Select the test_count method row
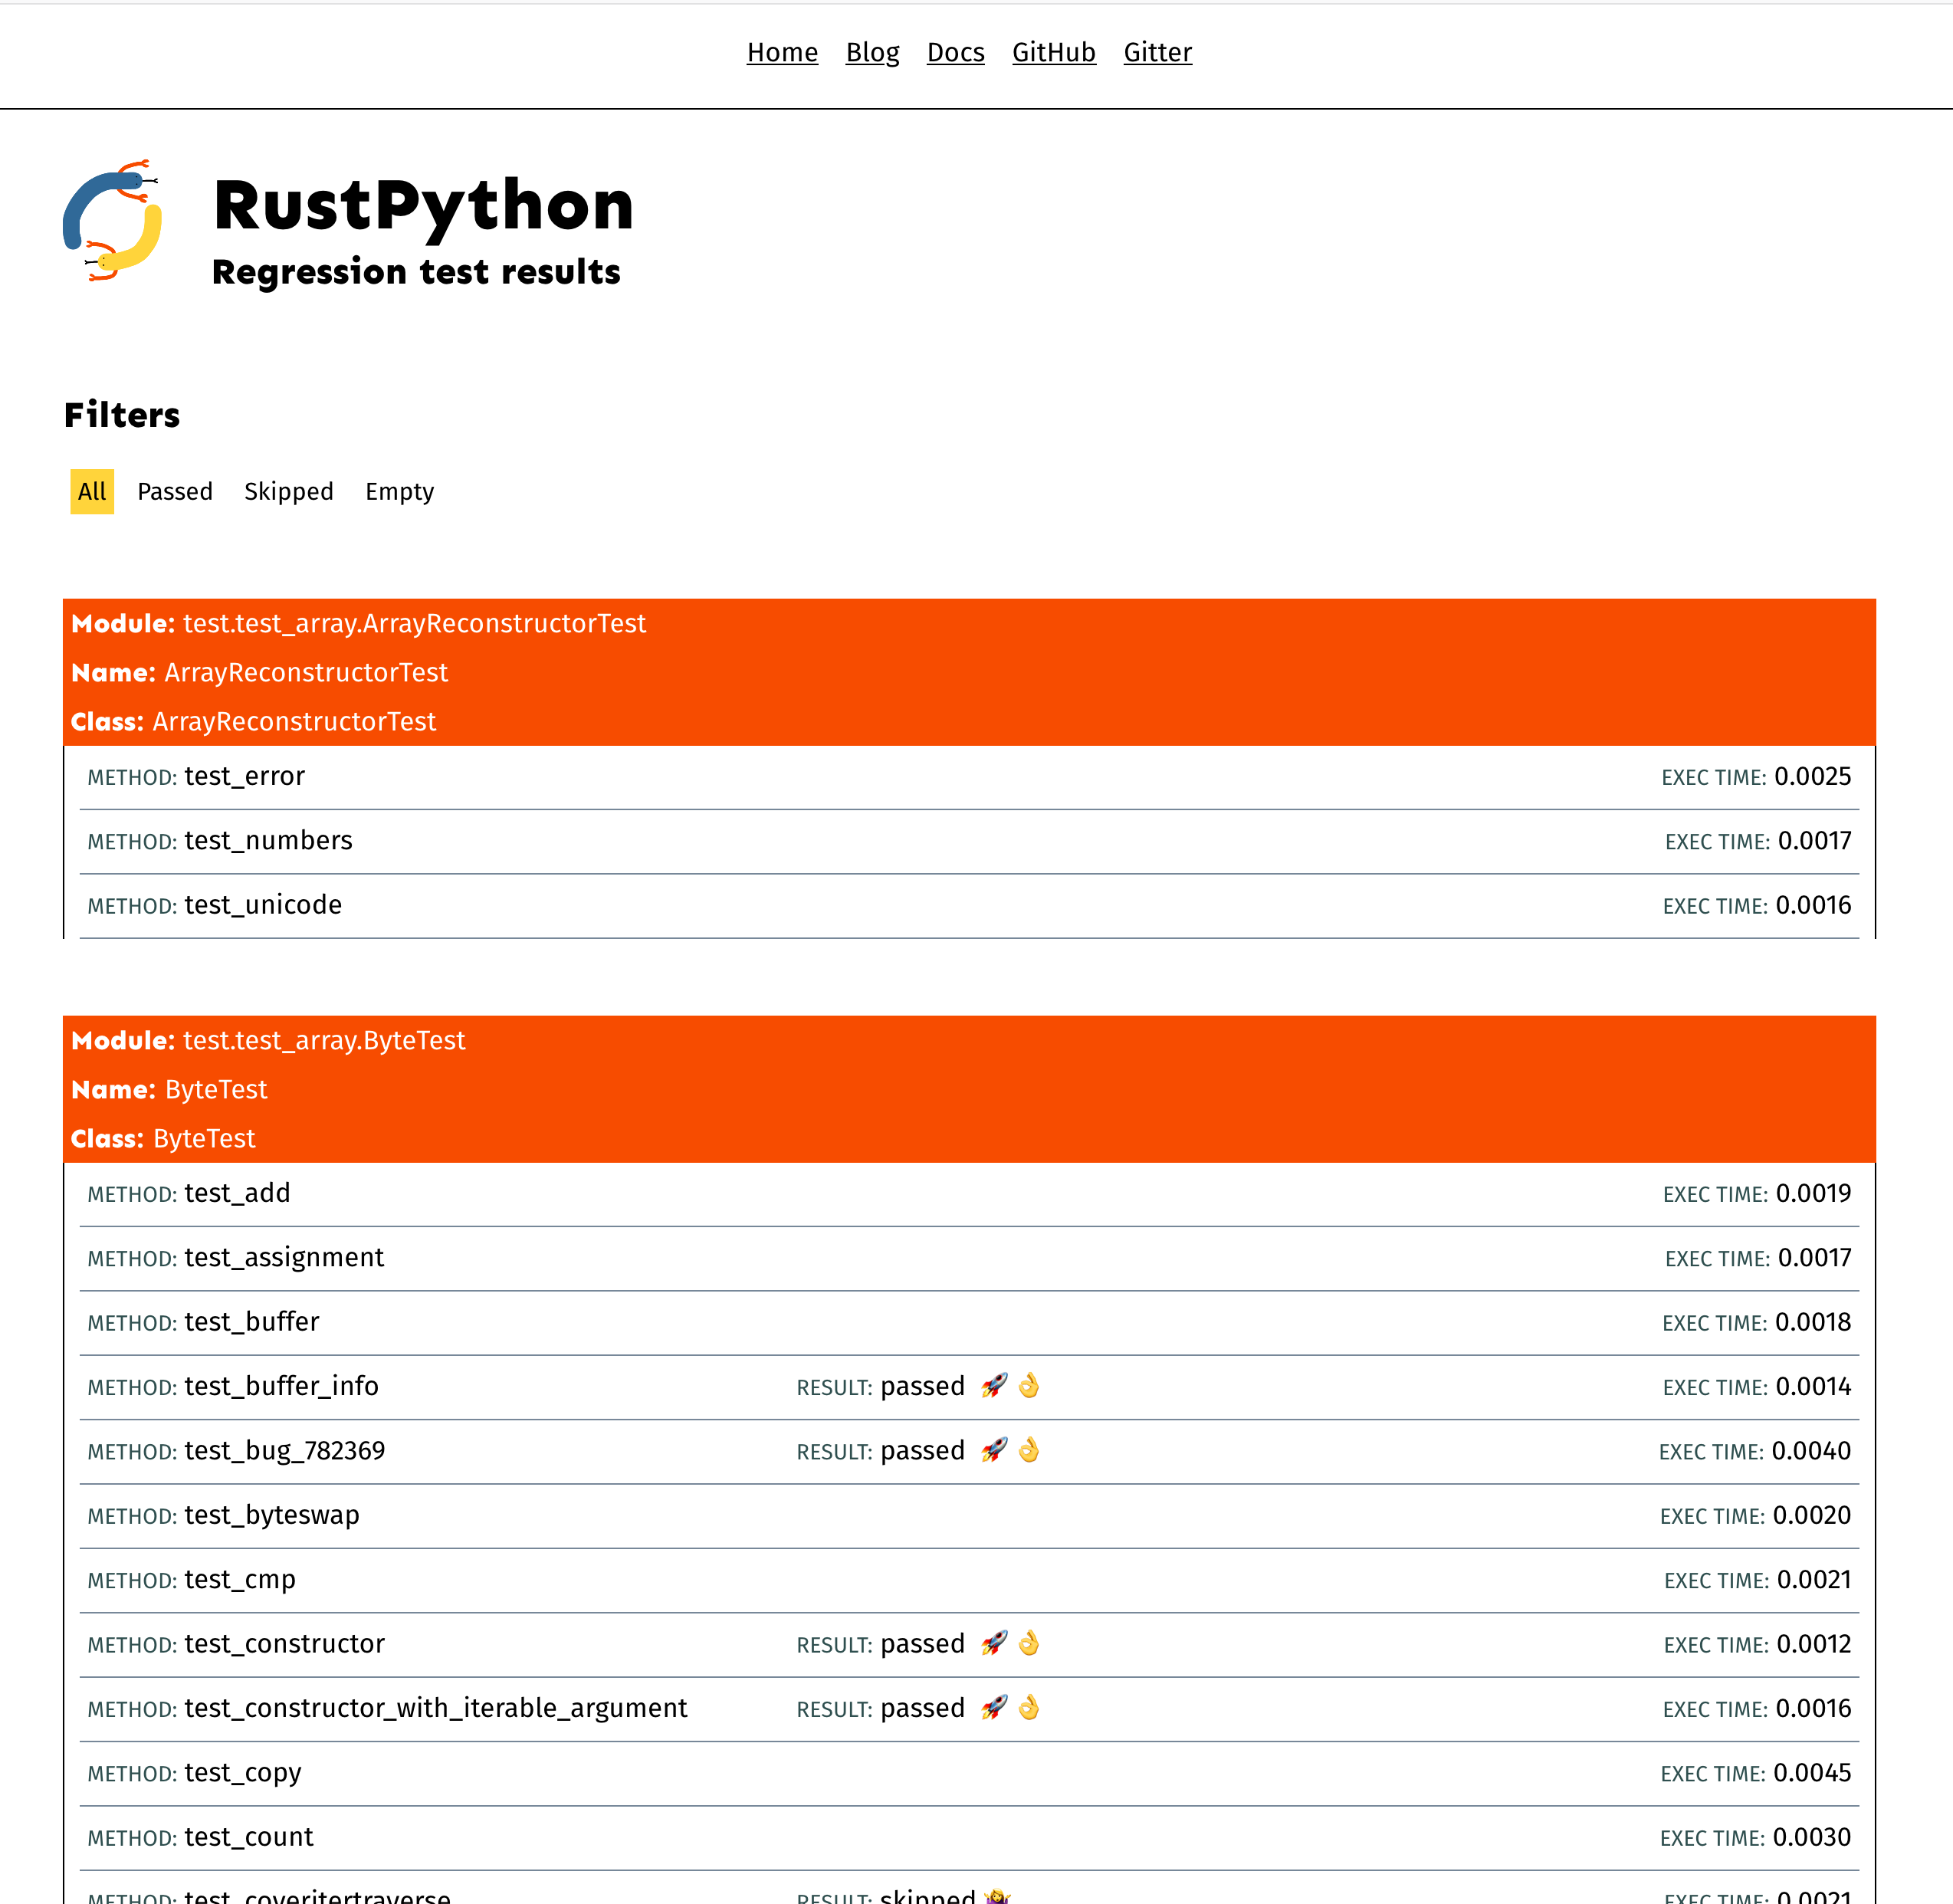Screen dimensions: 1953x1904 [x=969, y=1837]
